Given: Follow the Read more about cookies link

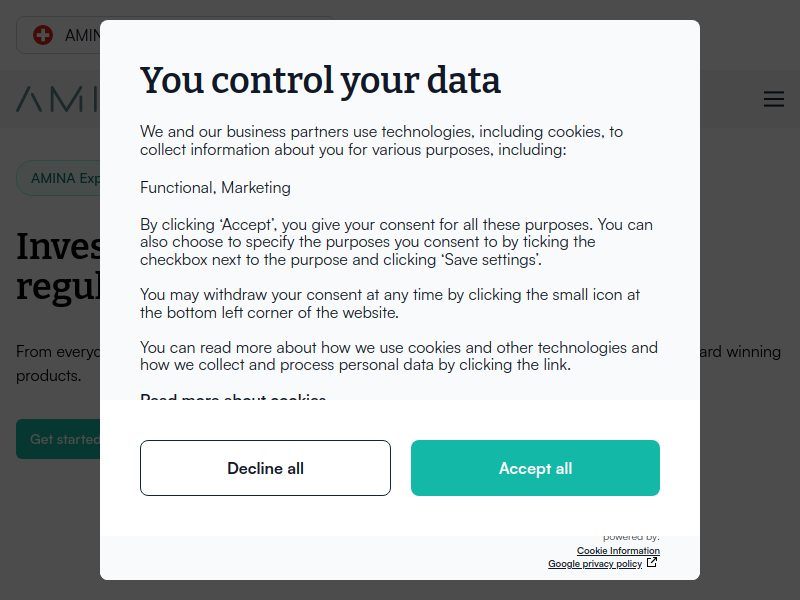Looking at the screenshot, I should click(x=233, y=399).
